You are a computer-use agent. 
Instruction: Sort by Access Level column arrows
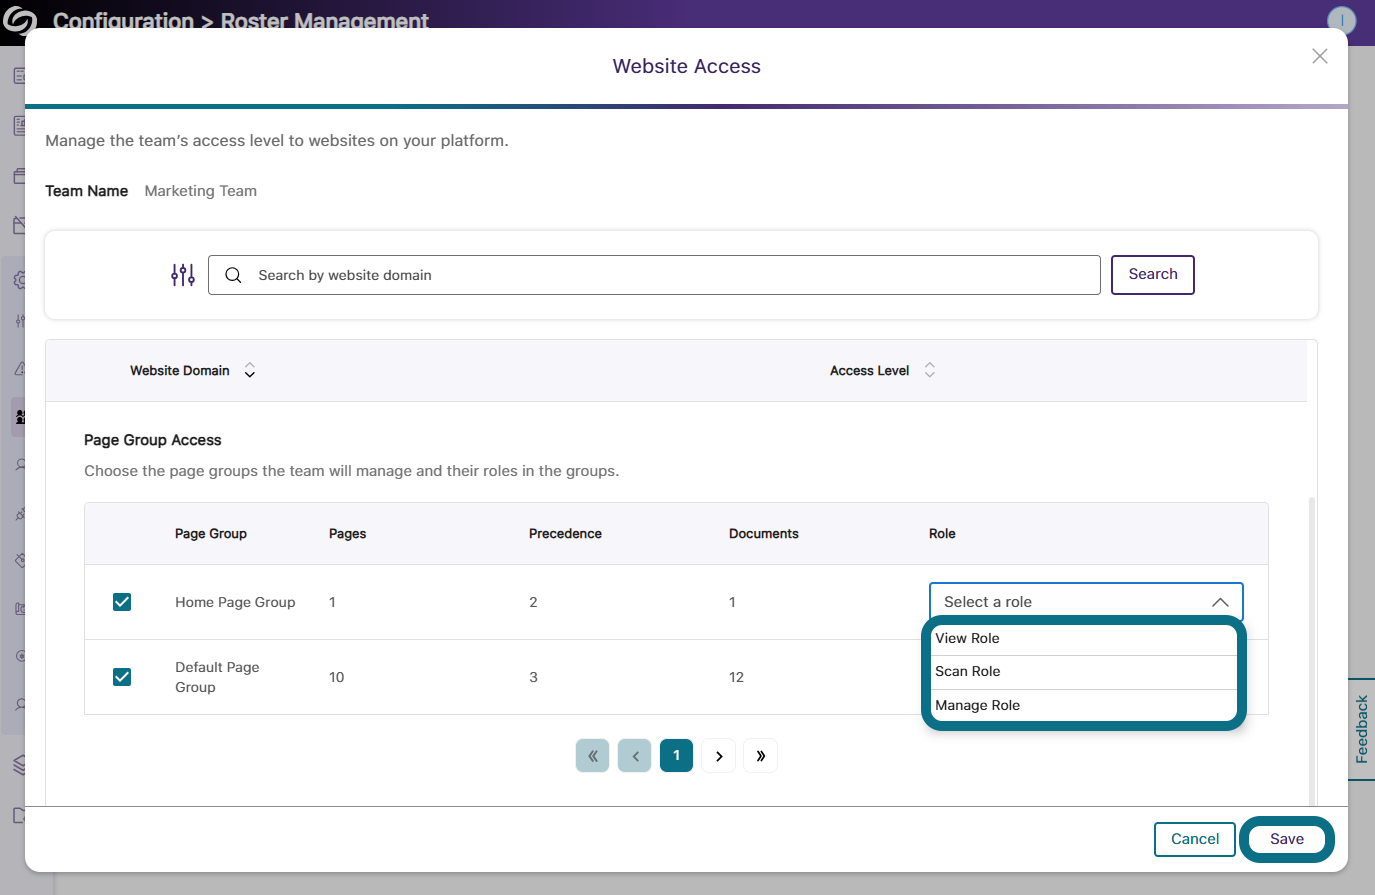click(x=930, y=370)
